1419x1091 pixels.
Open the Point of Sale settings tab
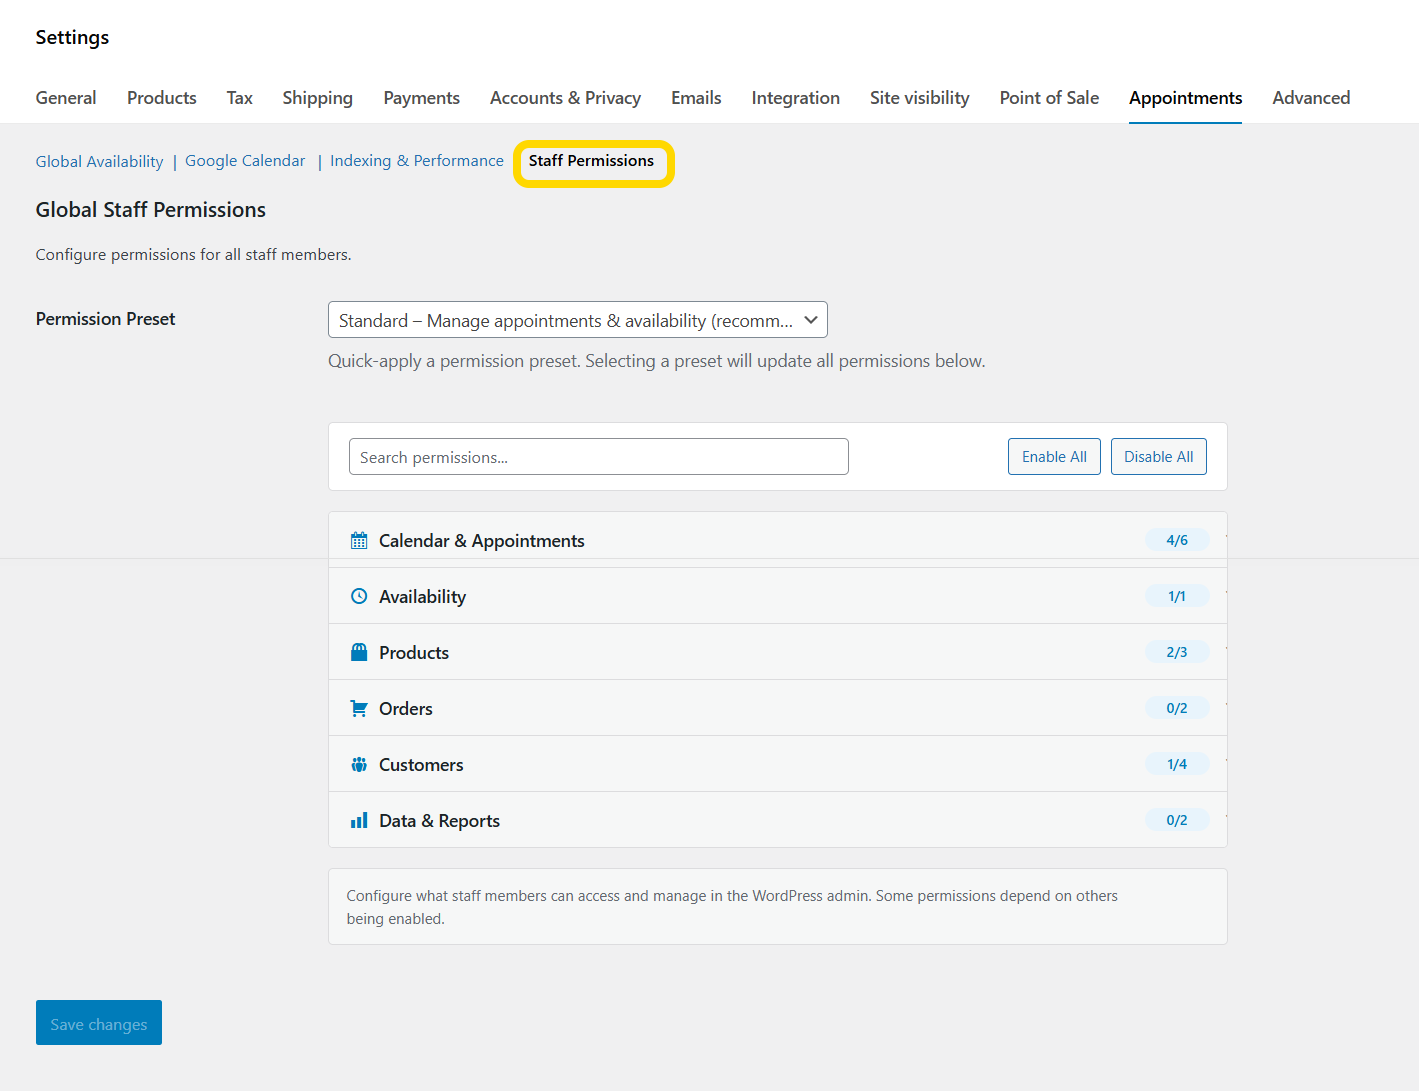(x=1048, y=97)
